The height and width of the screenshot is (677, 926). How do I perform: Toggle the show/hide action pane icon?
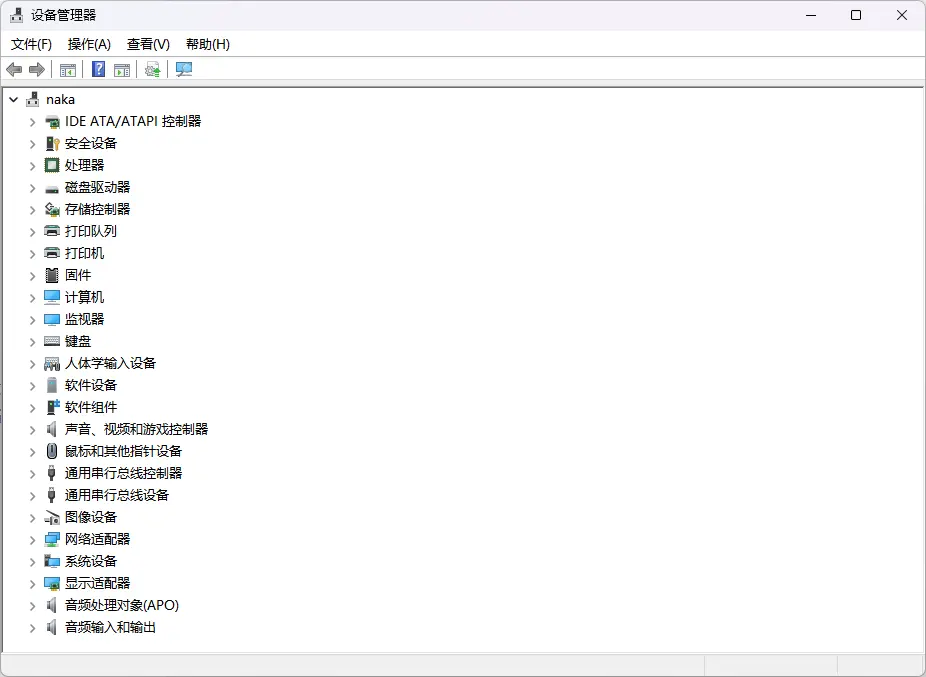122,70
